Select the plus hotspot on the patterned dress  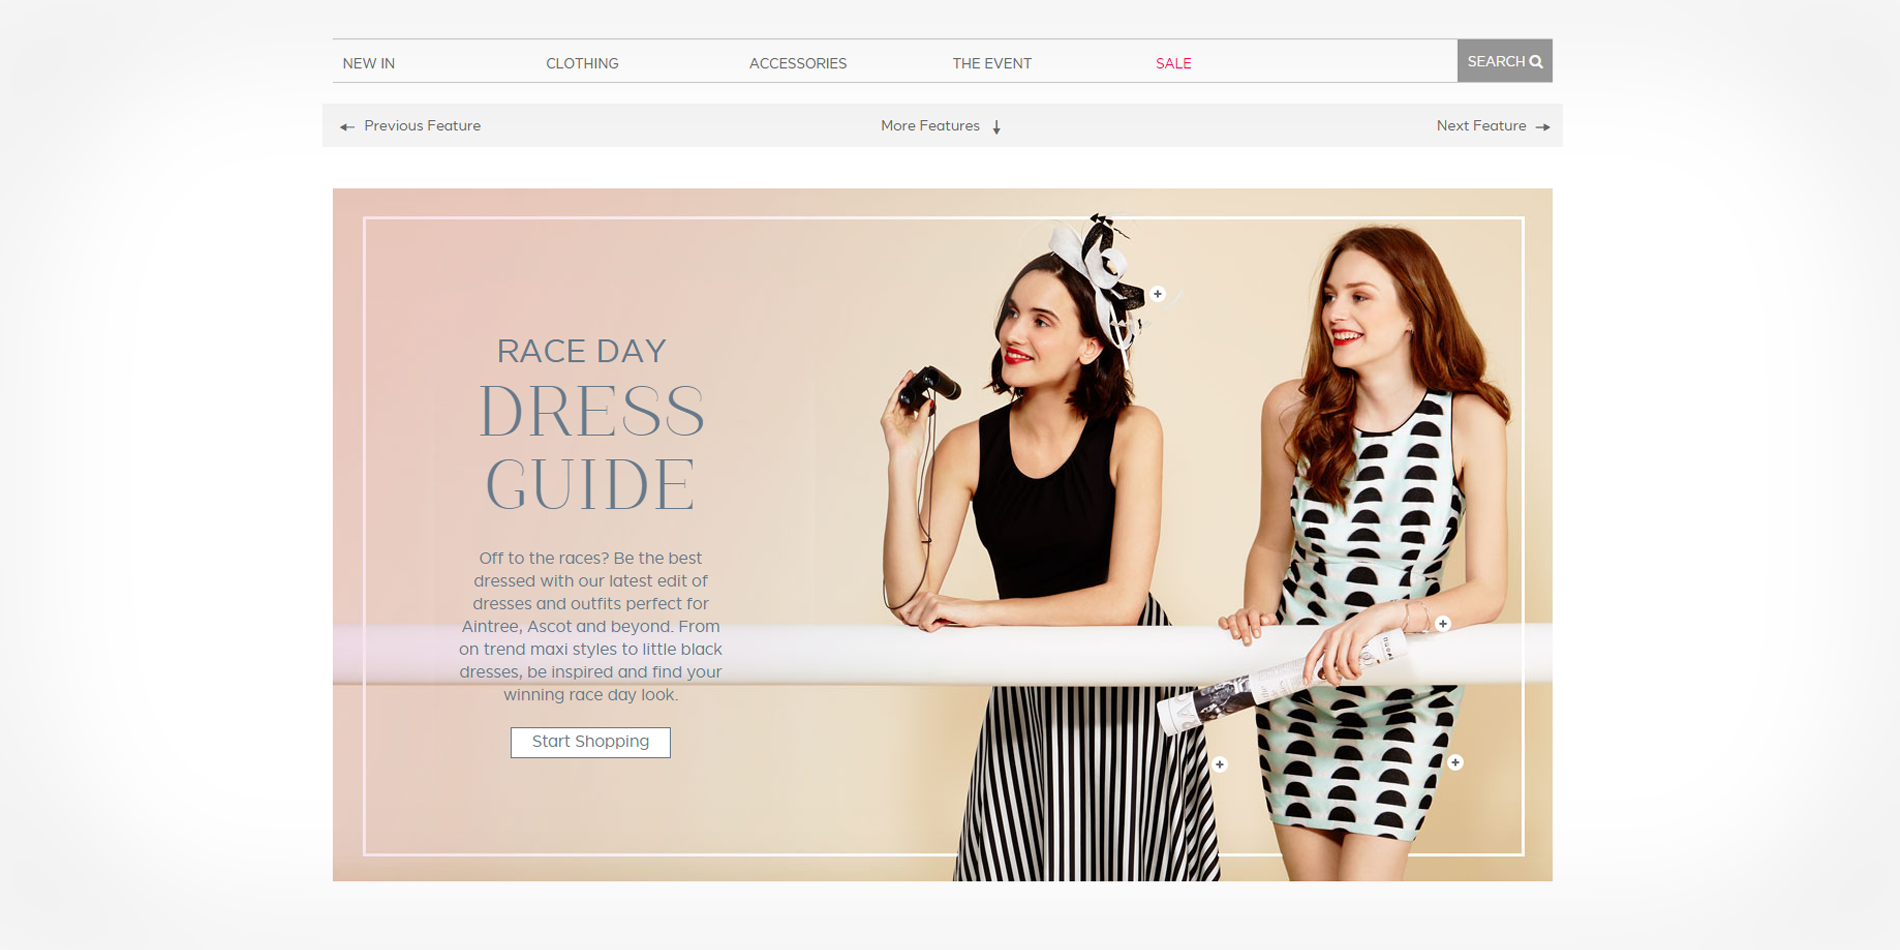tap(1455, 763)
